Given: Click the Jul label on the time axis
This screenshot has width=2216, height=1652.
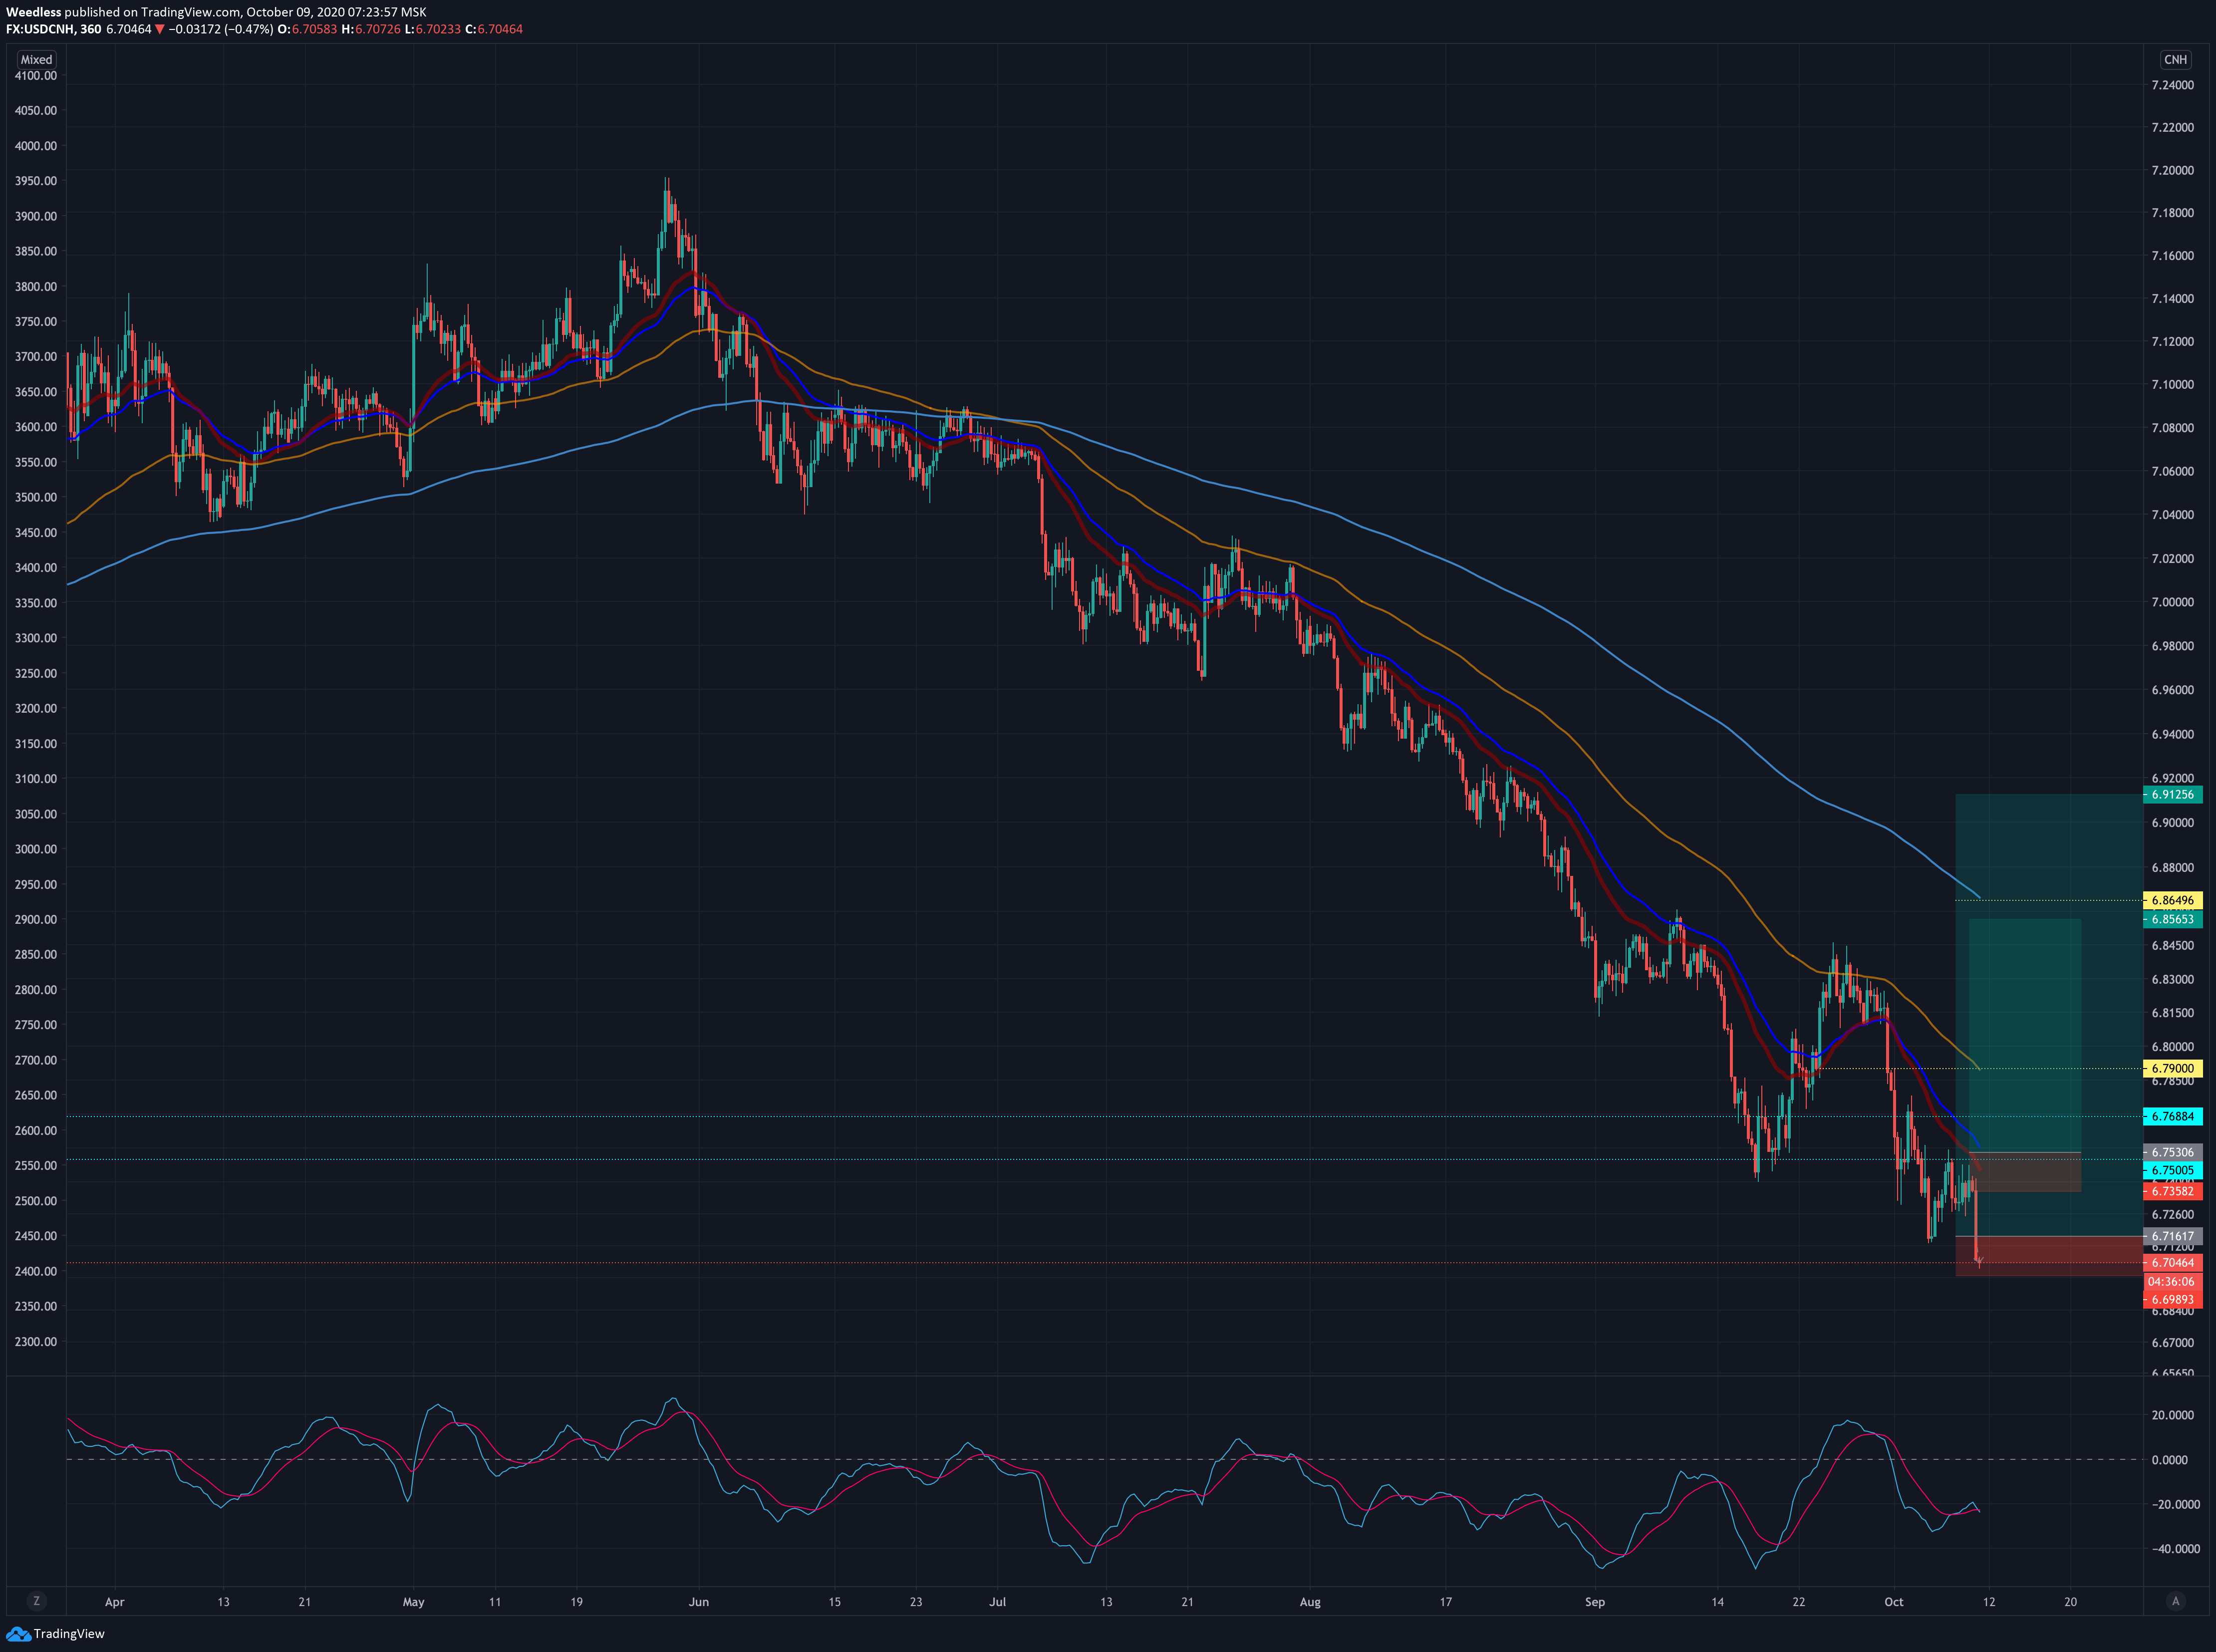Looking at the screenshot, I should (997, 1602).
